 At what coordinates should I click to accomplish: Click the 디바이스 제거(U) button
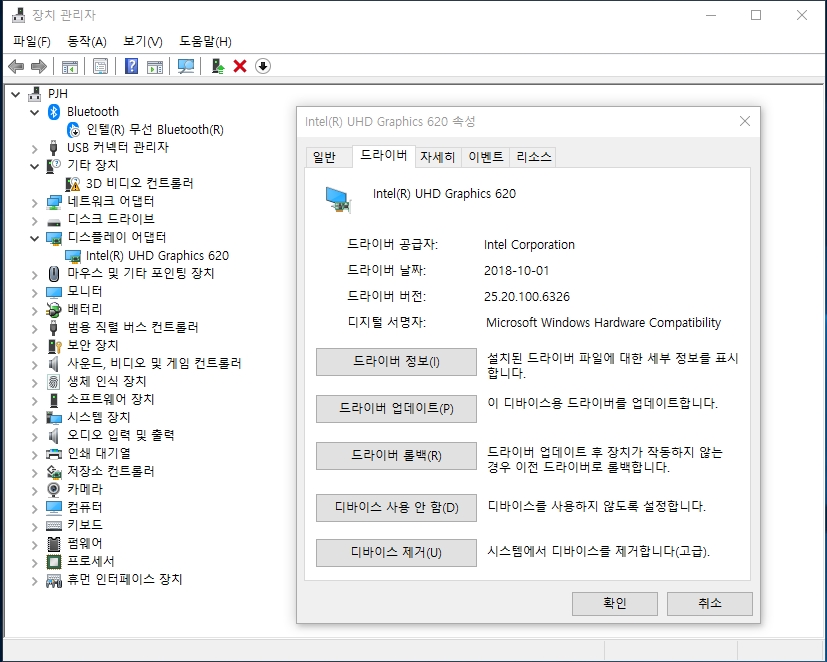tap(396, 553)
